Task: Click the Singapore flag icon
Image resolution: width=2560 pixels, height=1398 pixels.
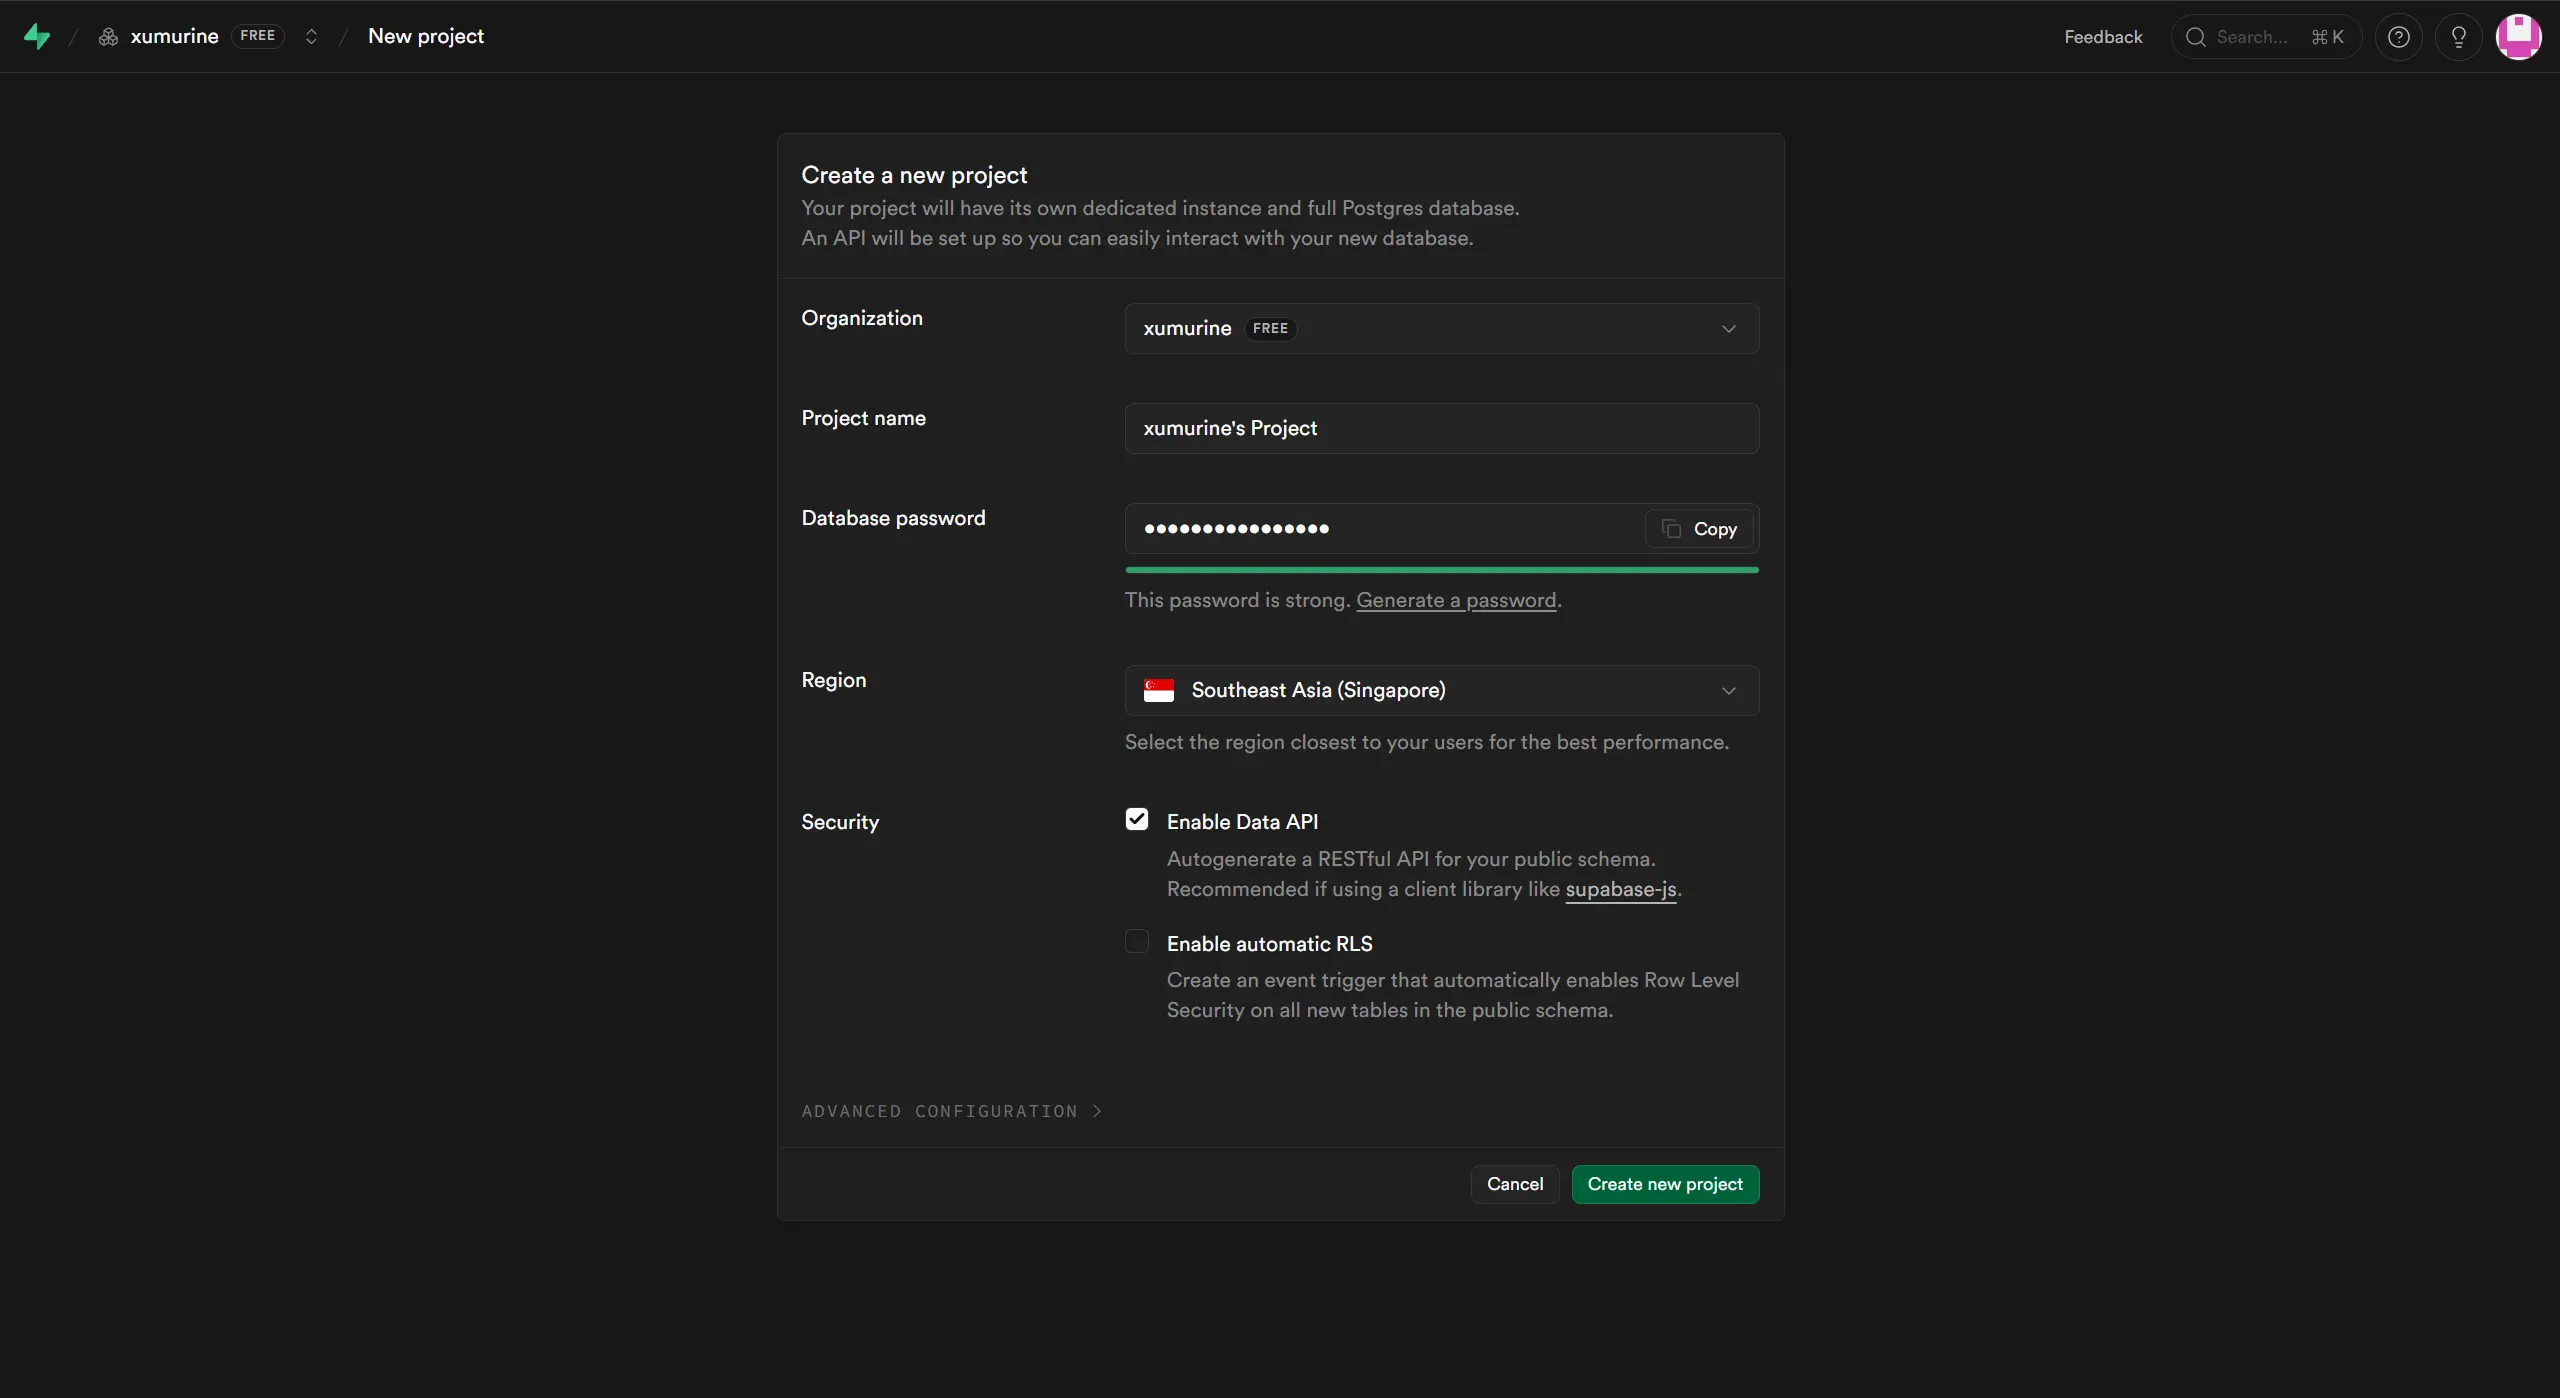Action: [x=1159, y=691]
